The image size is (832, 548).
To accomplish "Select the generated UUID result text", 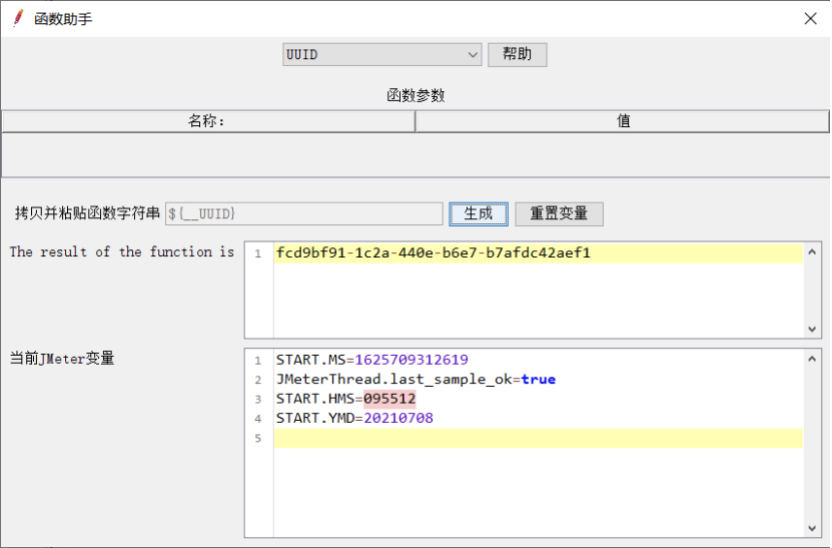I will tap(433, 253).
